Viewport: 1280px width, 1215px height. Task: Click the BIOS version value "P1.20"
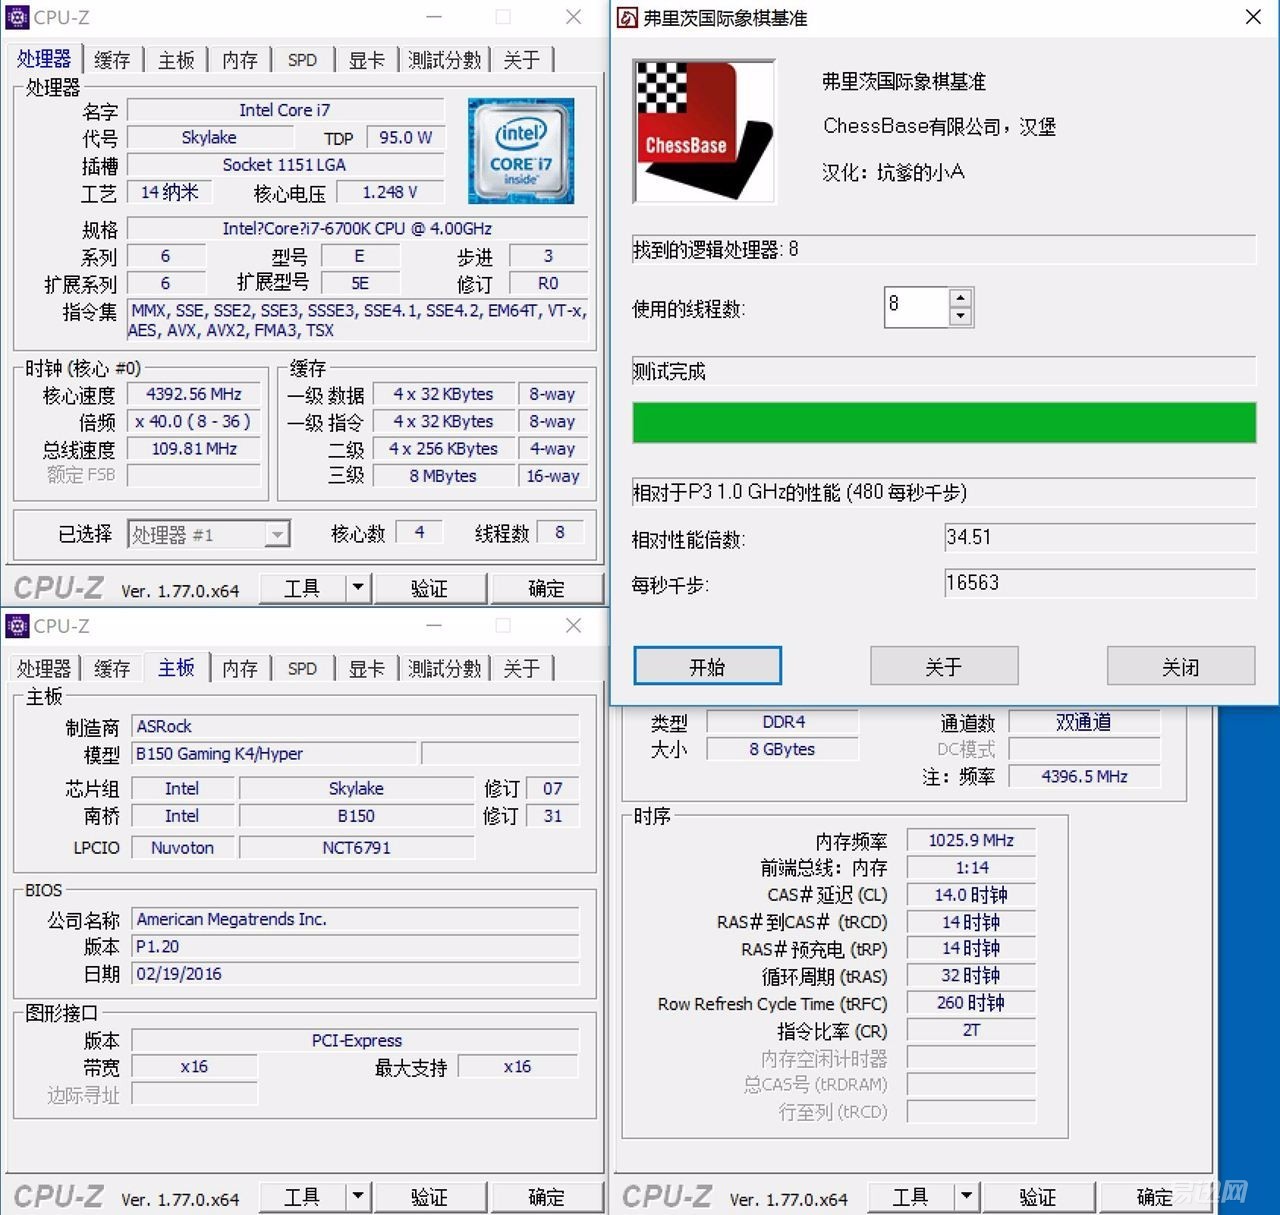click(355, 946)
